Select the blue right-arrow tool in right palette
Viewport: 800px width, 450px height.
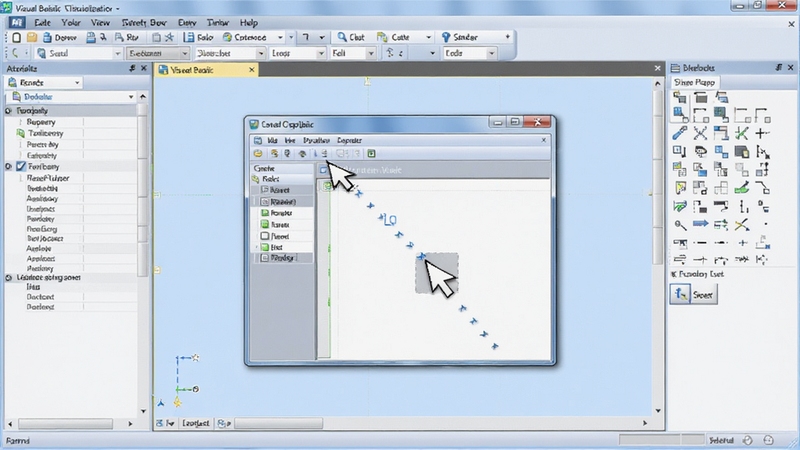[700, 223]
